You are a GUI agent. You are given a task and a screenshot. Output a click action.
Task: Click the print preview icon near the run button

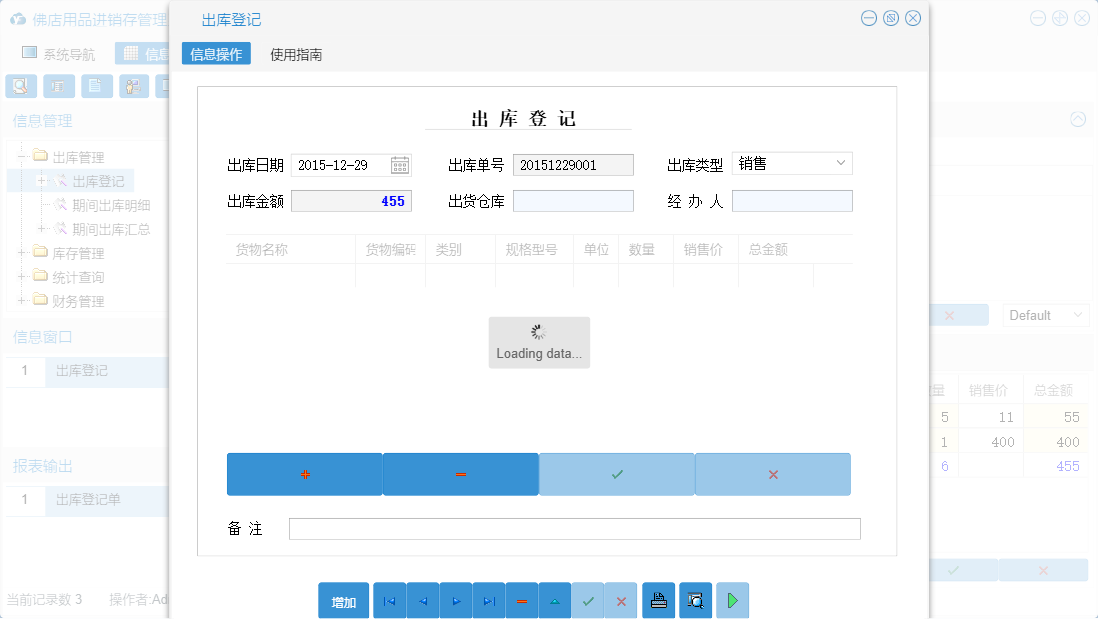point(695,600)
